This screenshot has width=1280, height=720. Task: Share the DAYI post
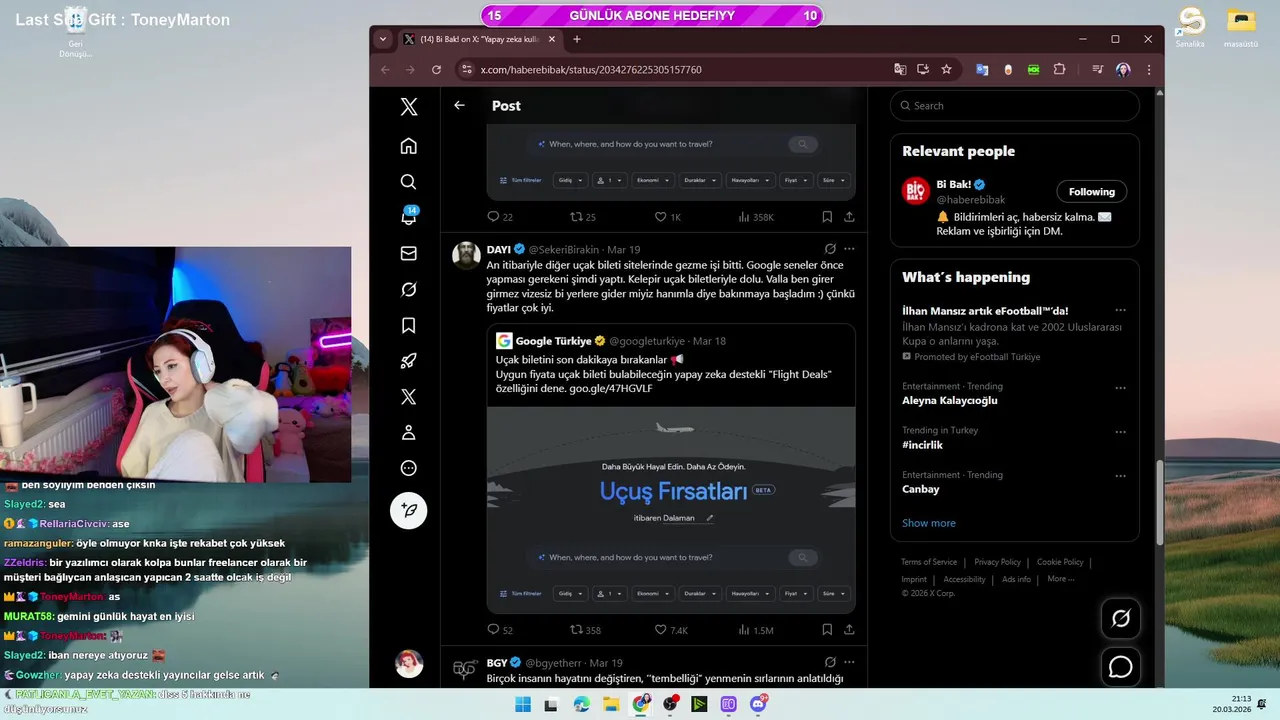tap(849, 630)
